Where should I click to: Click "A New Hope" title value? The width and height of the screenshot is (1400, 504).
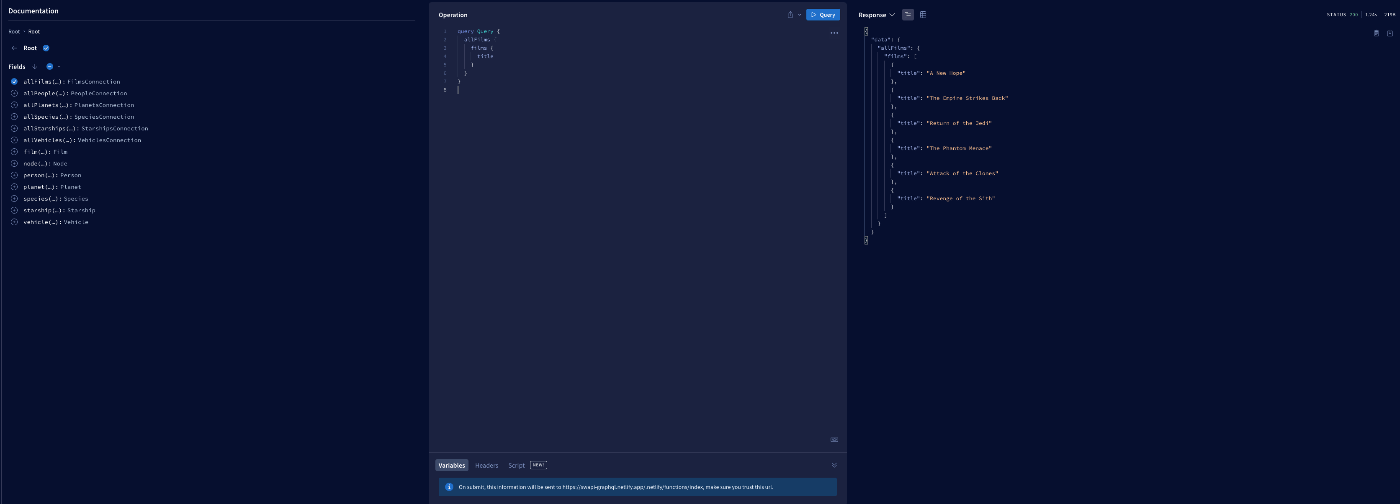945,73
